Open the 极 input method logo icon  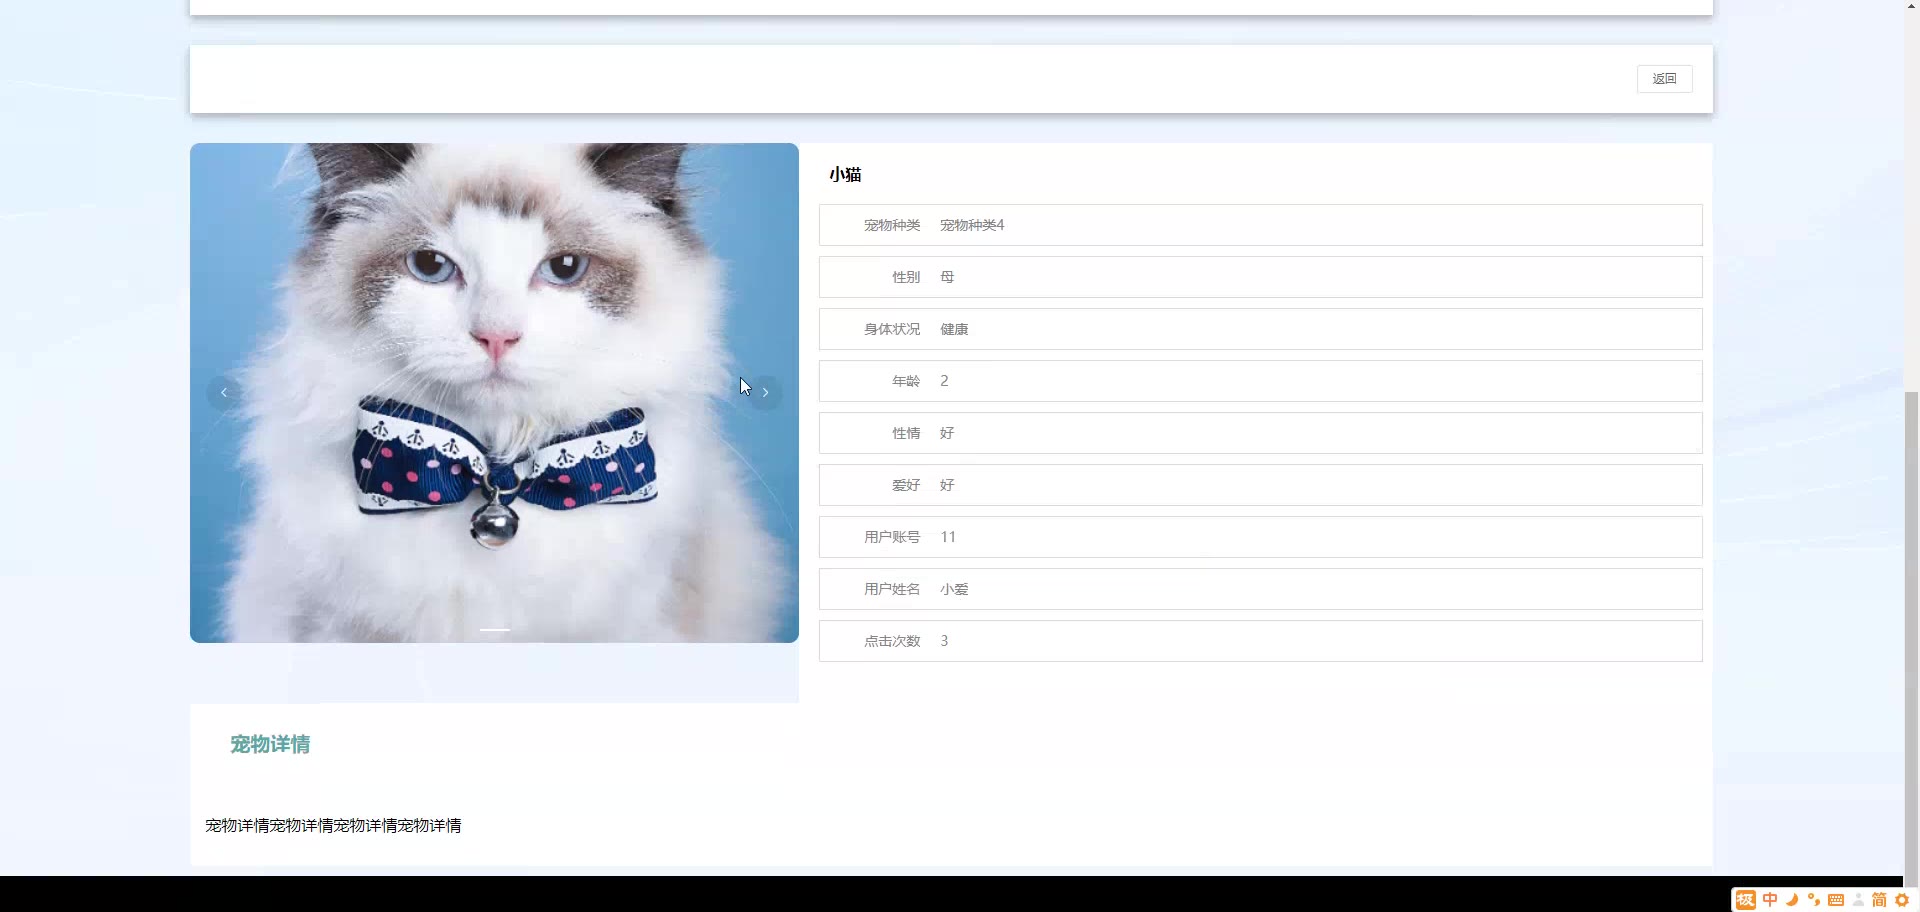coord(1745,900)
